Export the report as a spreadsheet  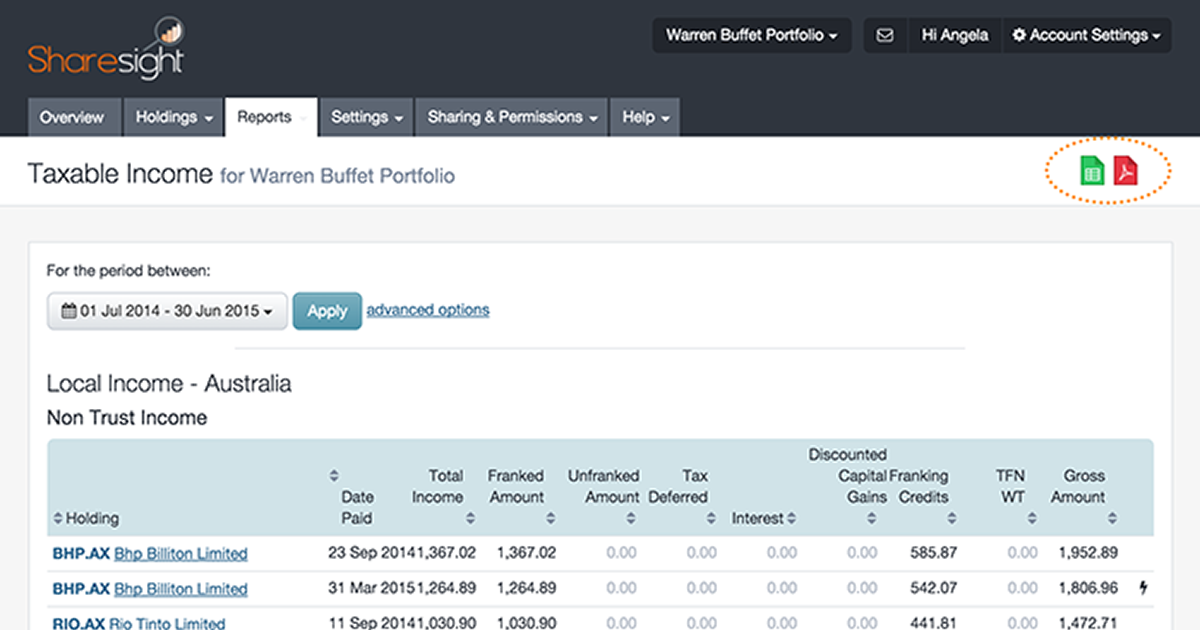tap(1092, 171)
